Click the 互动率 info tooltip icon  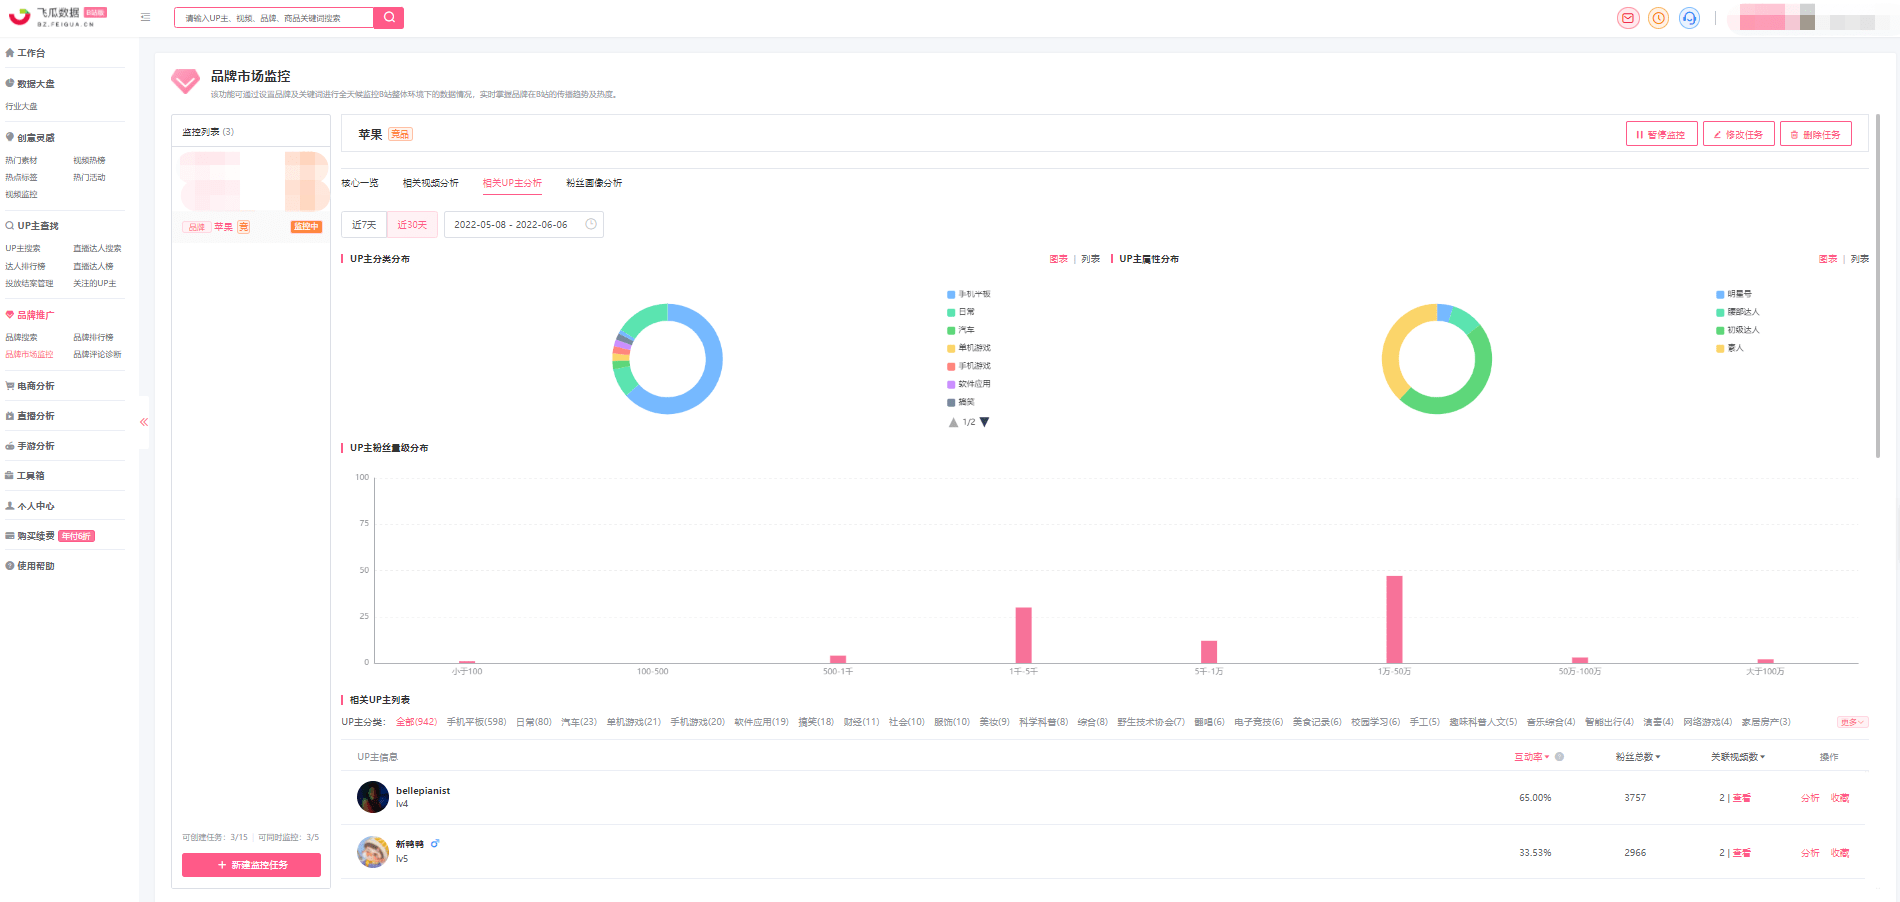pyautogui.click(x=1559, y=756)
